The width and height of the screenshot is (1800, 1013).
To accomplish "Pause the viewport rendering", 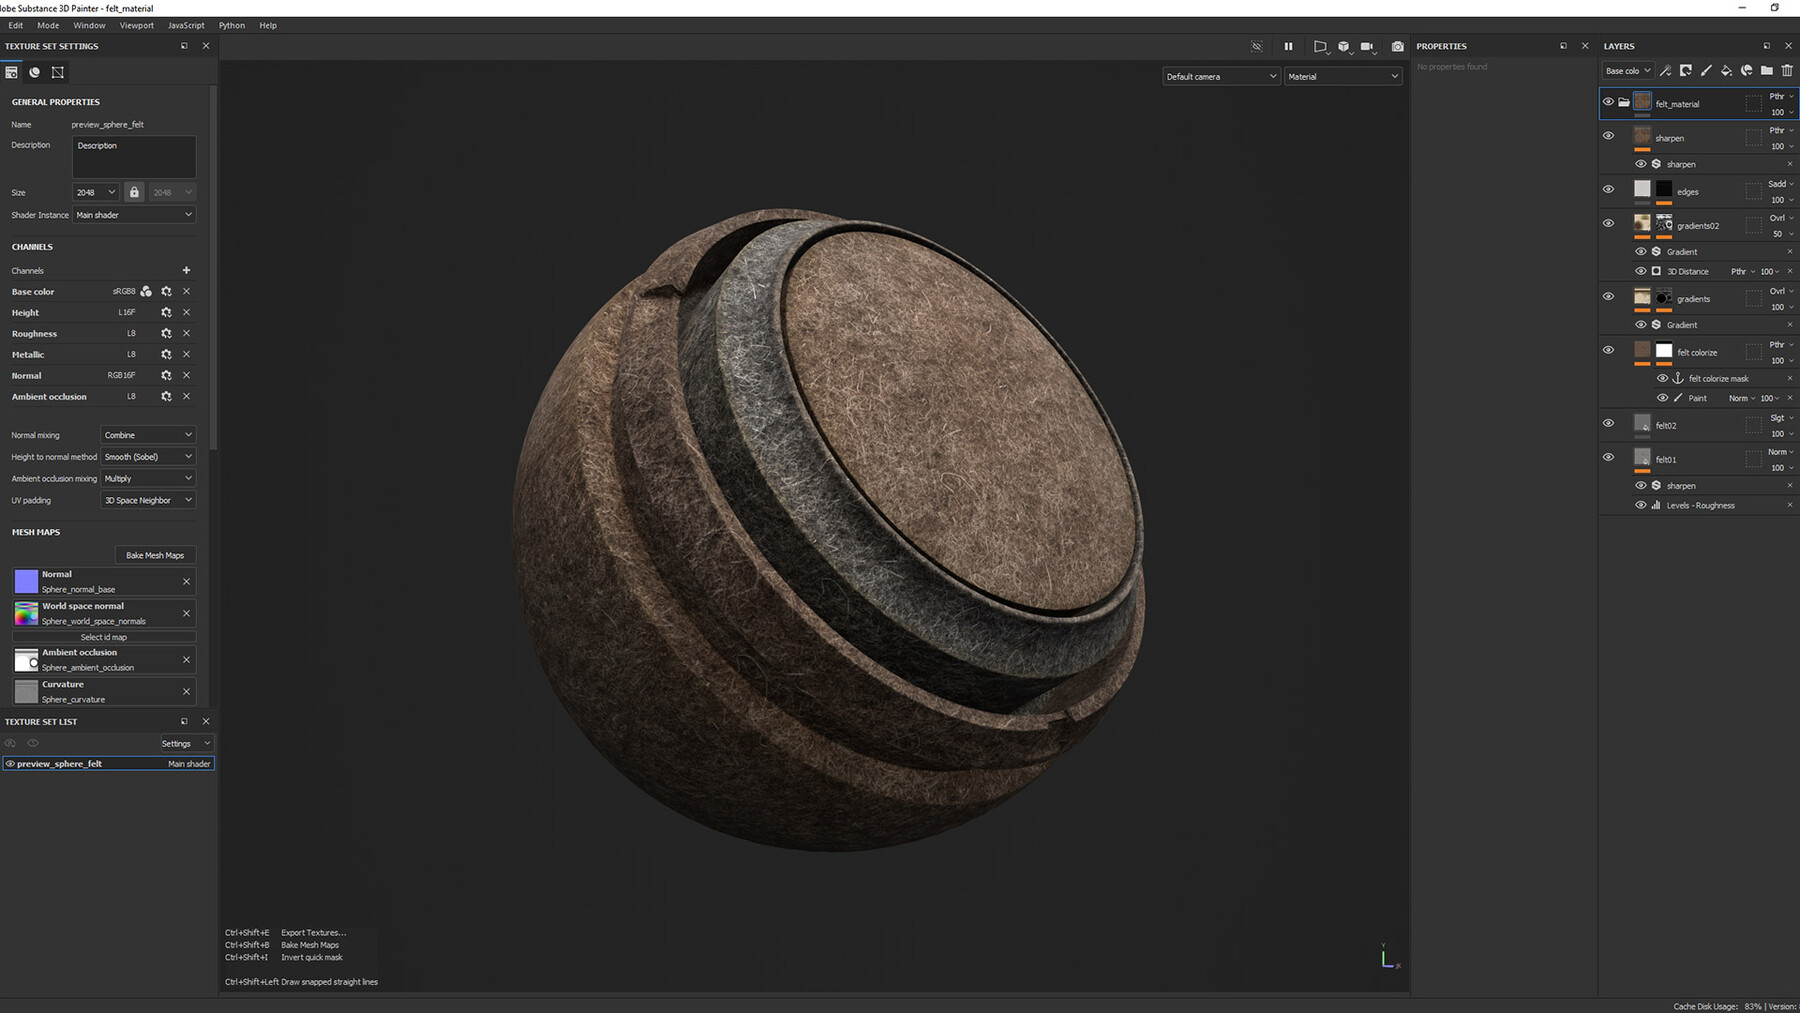I will [x=1288, y=46].
